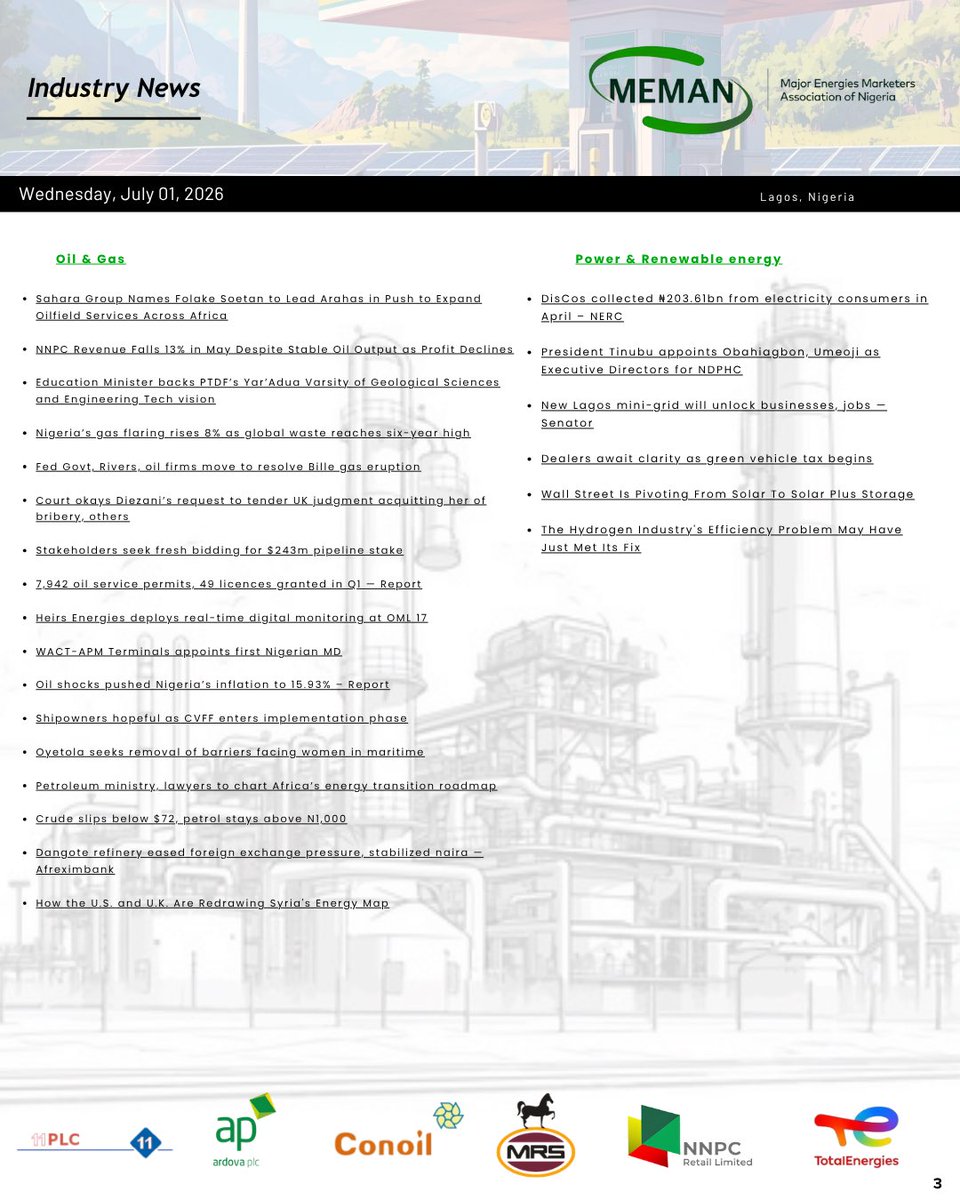Open Oyetola women in maritime article
This screenshot has width=960, height=1200.
229,752
